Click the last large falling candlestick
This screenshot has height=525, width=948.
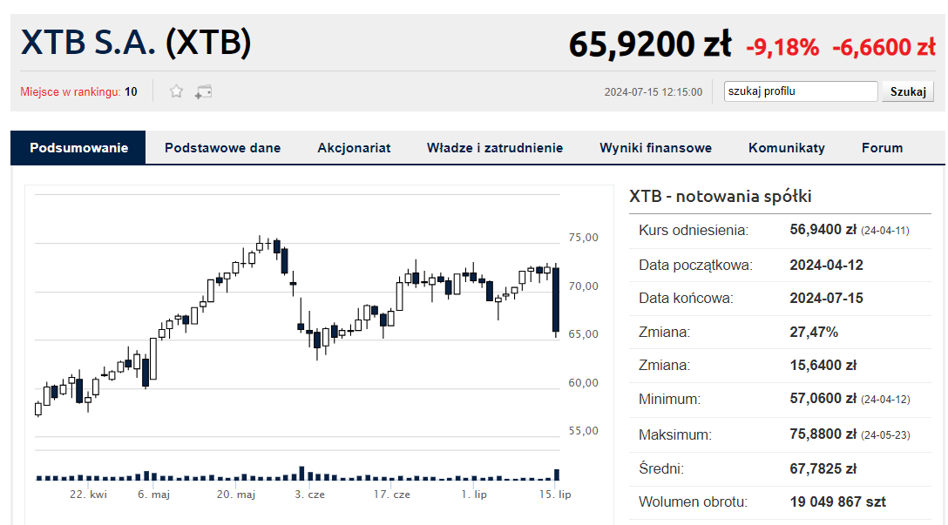pyautogui.click(x=556, y=299)
